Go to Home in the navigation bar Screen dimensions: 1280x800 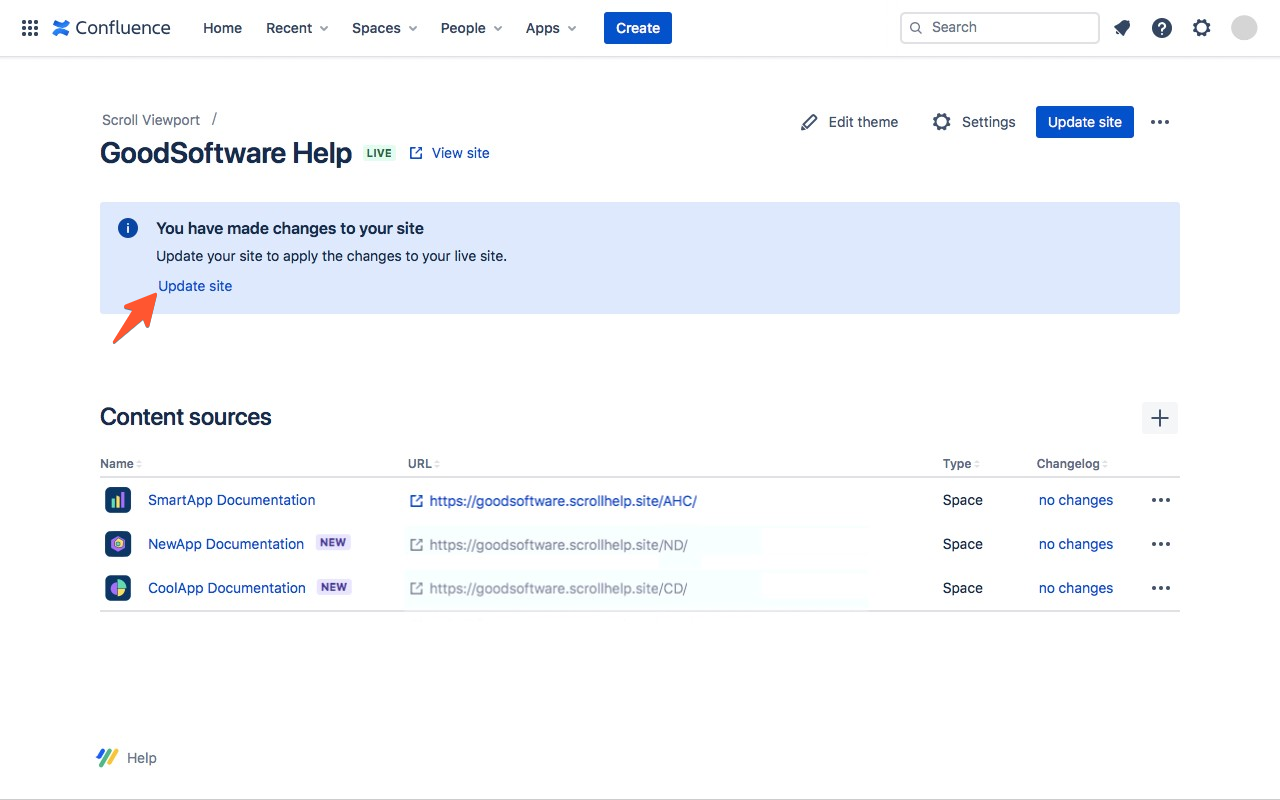tap(222, 28)
